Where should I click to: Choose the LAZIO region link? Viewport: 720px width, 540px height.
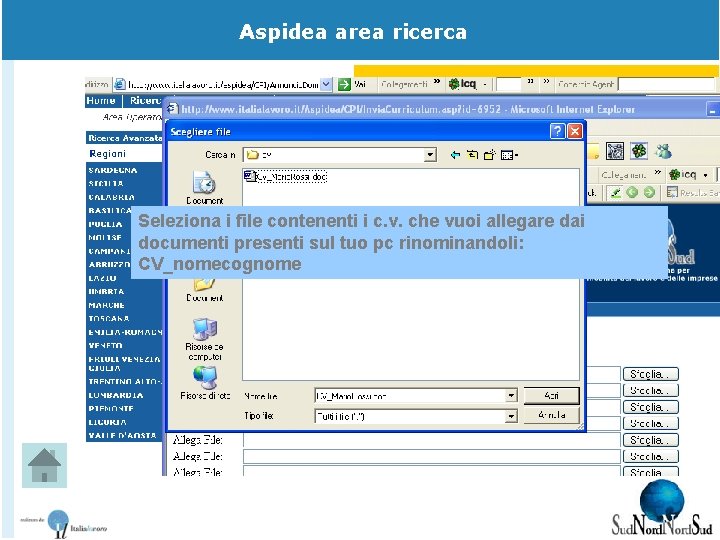pyautogui.click(x=102, y=278)
